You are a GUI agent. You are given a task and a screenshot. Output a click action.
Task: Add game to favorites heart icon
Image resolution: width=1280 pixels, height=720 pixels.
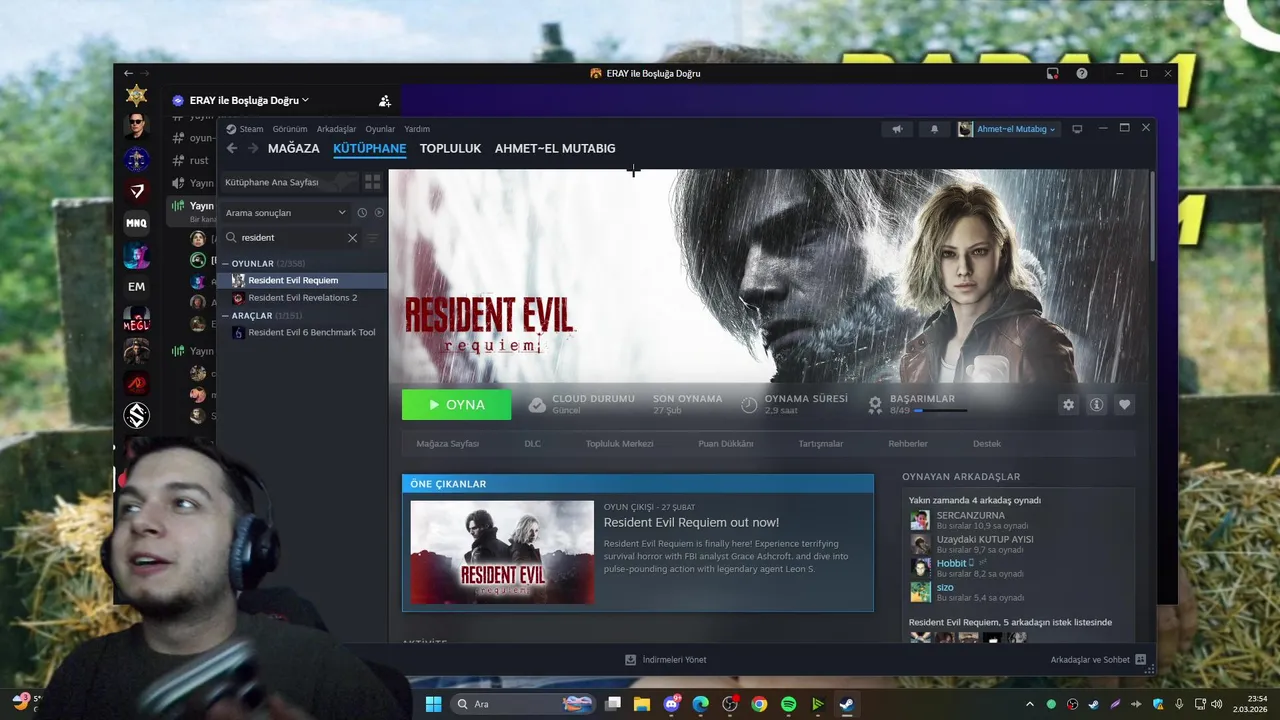[1124, 404]
